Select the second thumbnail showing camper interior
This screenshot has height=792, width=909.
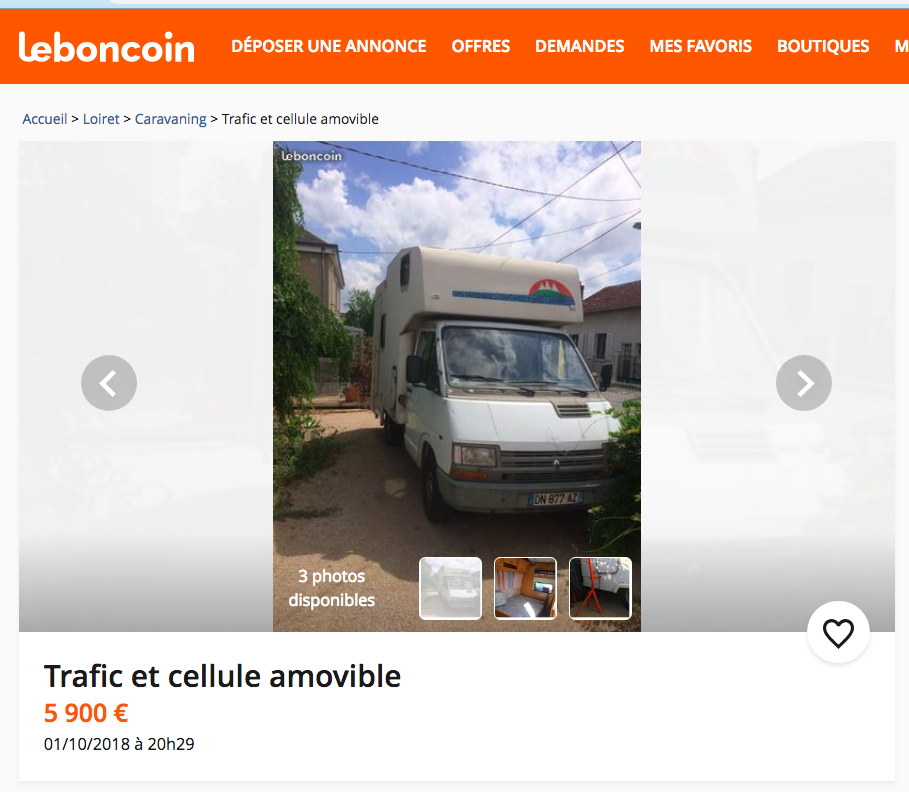pos(525,588)
